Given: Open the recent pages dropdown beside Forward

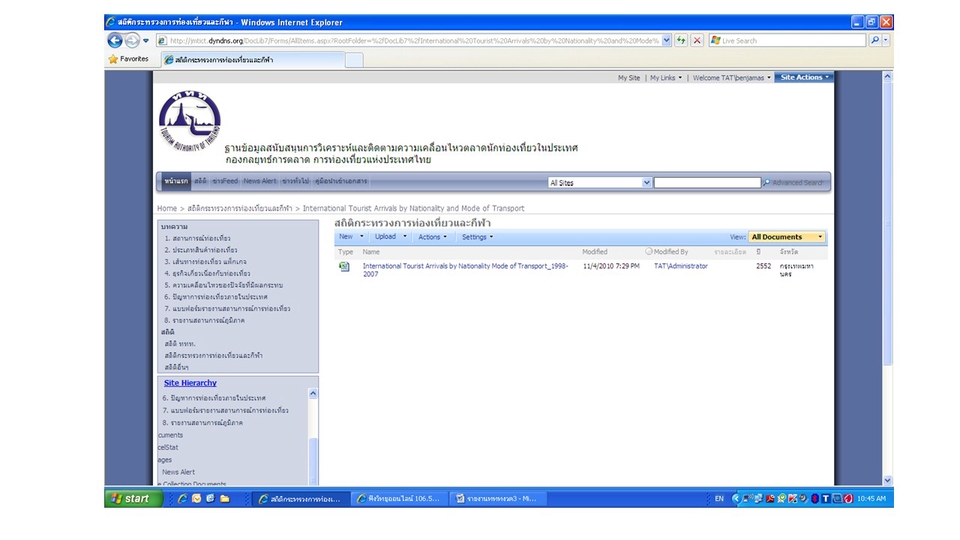Looking at the screenshot, I should click(x=146, y=41).
